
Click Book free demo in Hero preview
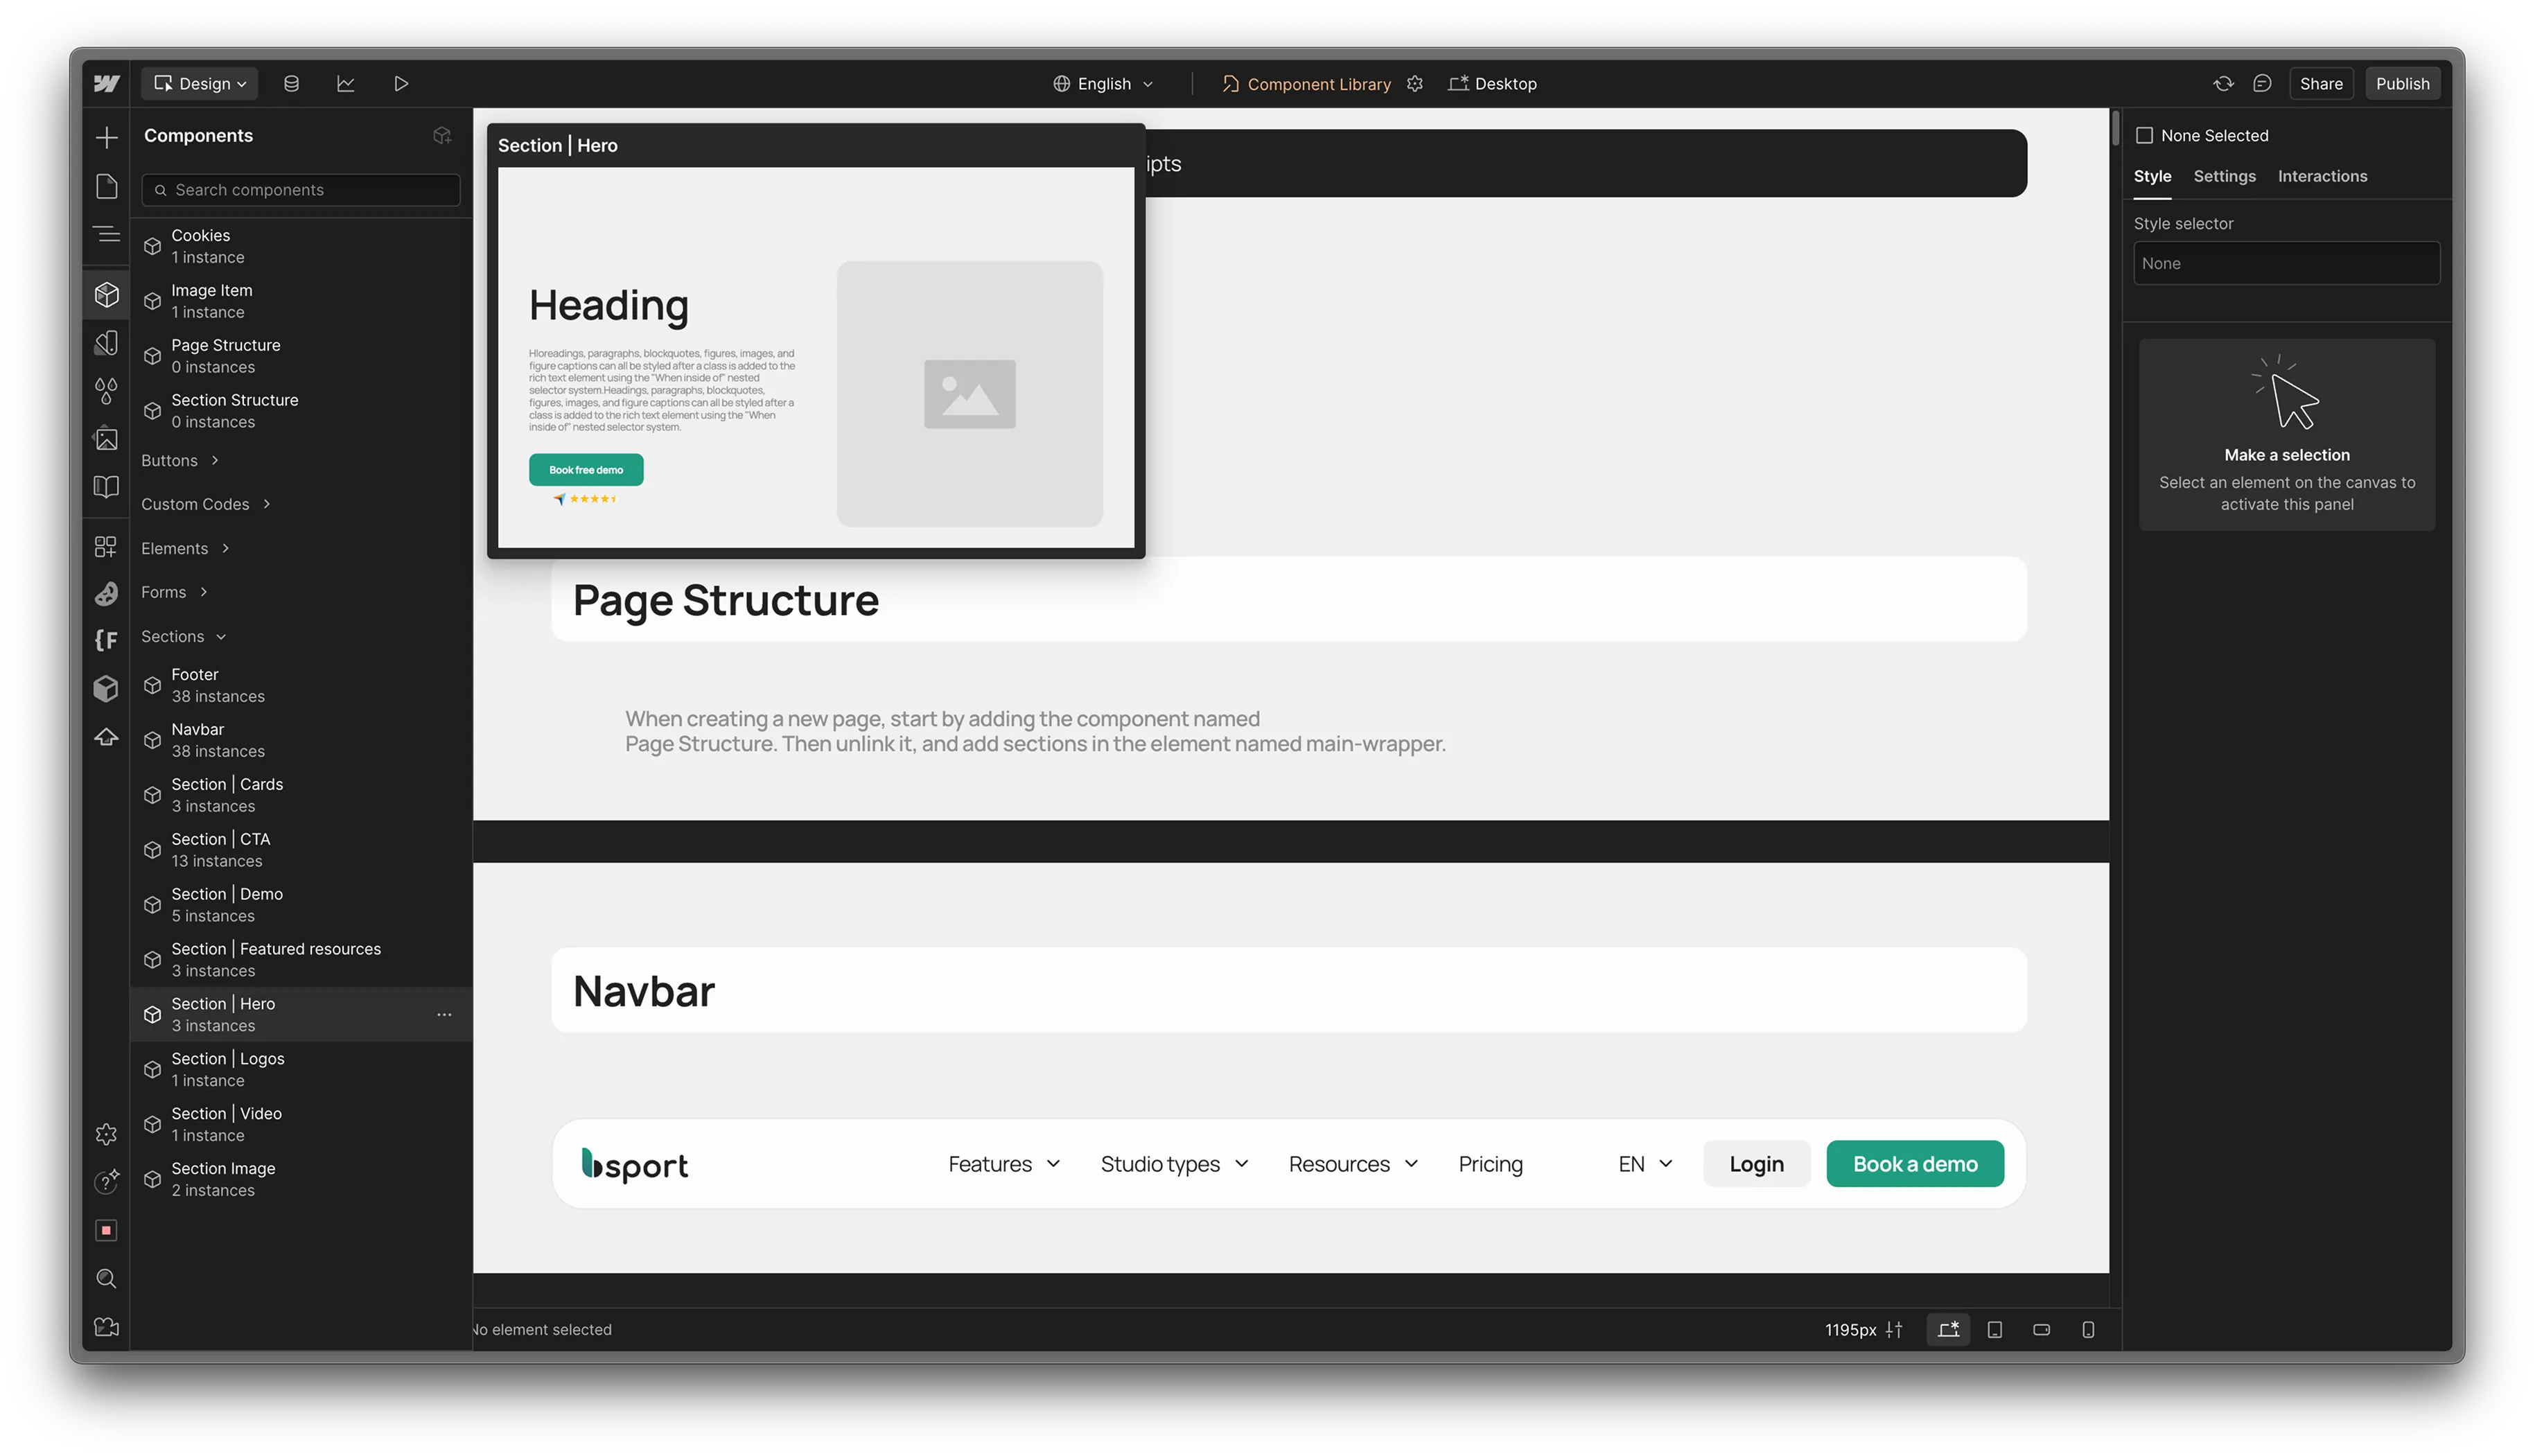[x=586, y=470]
